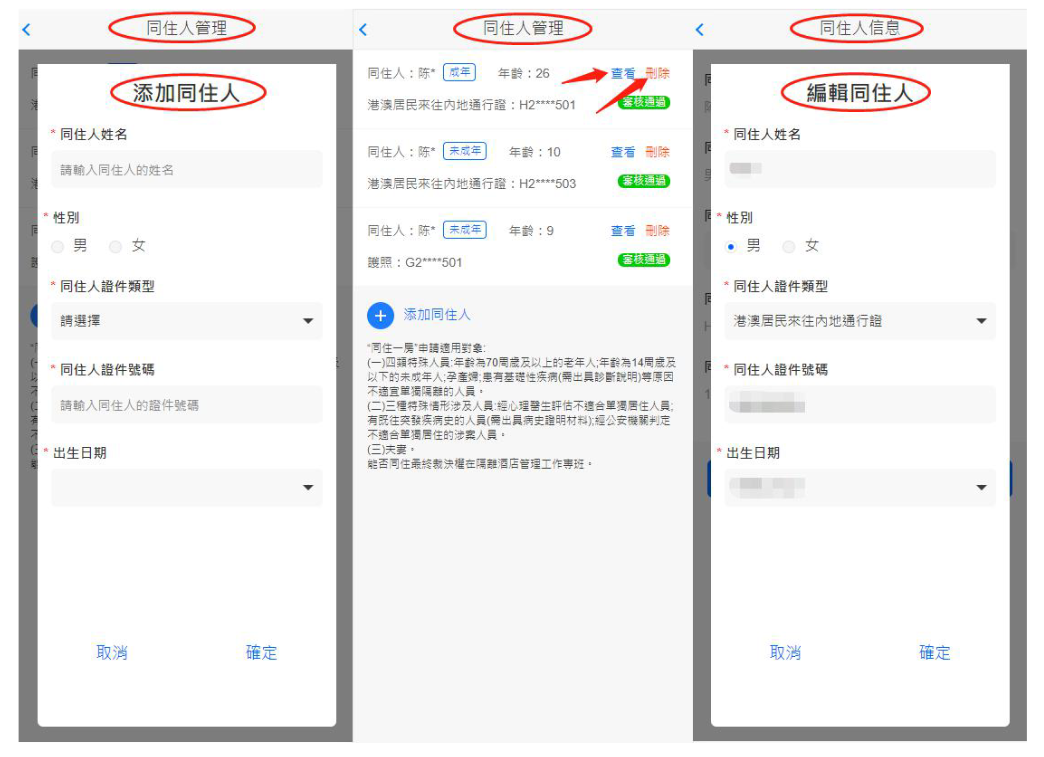Tap 成年 tag of age 26 cohabitant
The image size is (1044, 757).
(x=459, y=73)
